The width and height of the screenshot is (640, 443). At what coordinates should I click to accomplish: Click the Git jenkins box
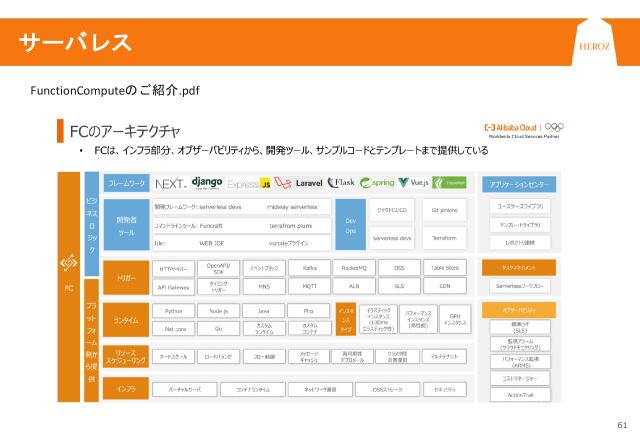pyautogui.click(x=444, y=210)
